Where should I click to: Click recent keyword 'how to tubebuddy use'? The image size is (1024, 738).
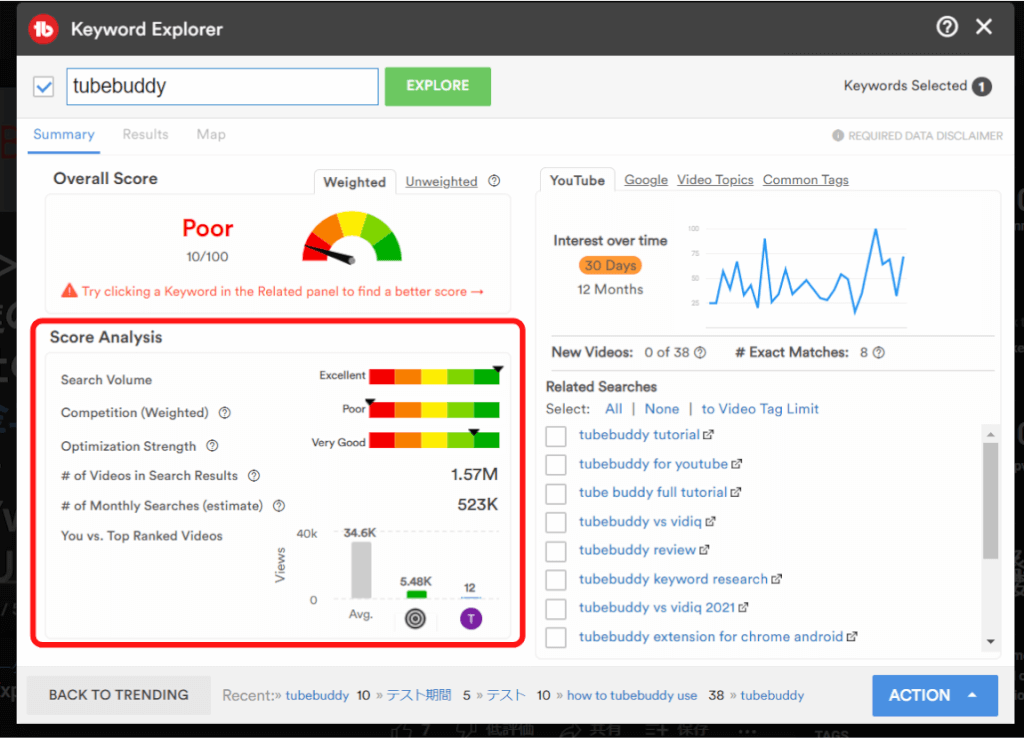(x=632, y=696)
